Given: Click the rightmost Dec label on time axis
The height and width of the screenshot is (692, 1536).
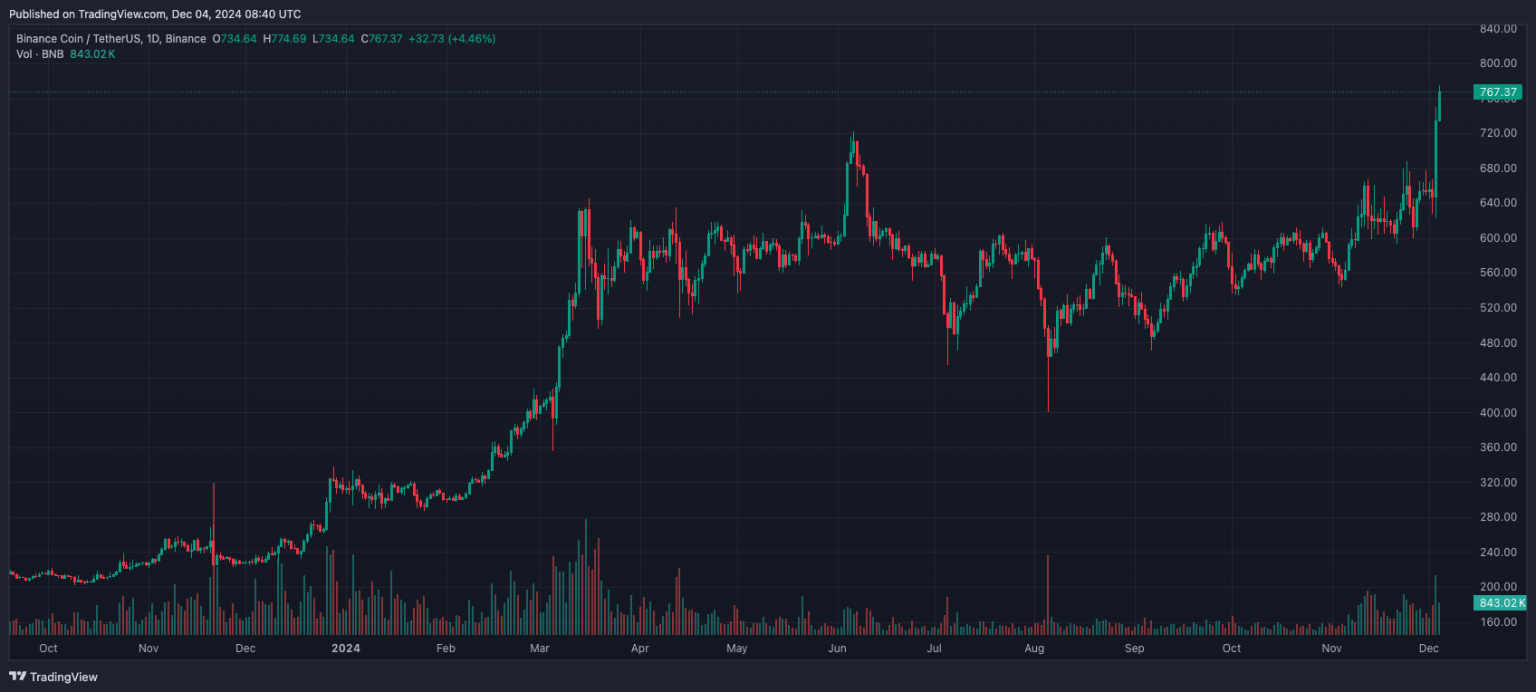Looking at the screenshot, I should point(1429,648).
